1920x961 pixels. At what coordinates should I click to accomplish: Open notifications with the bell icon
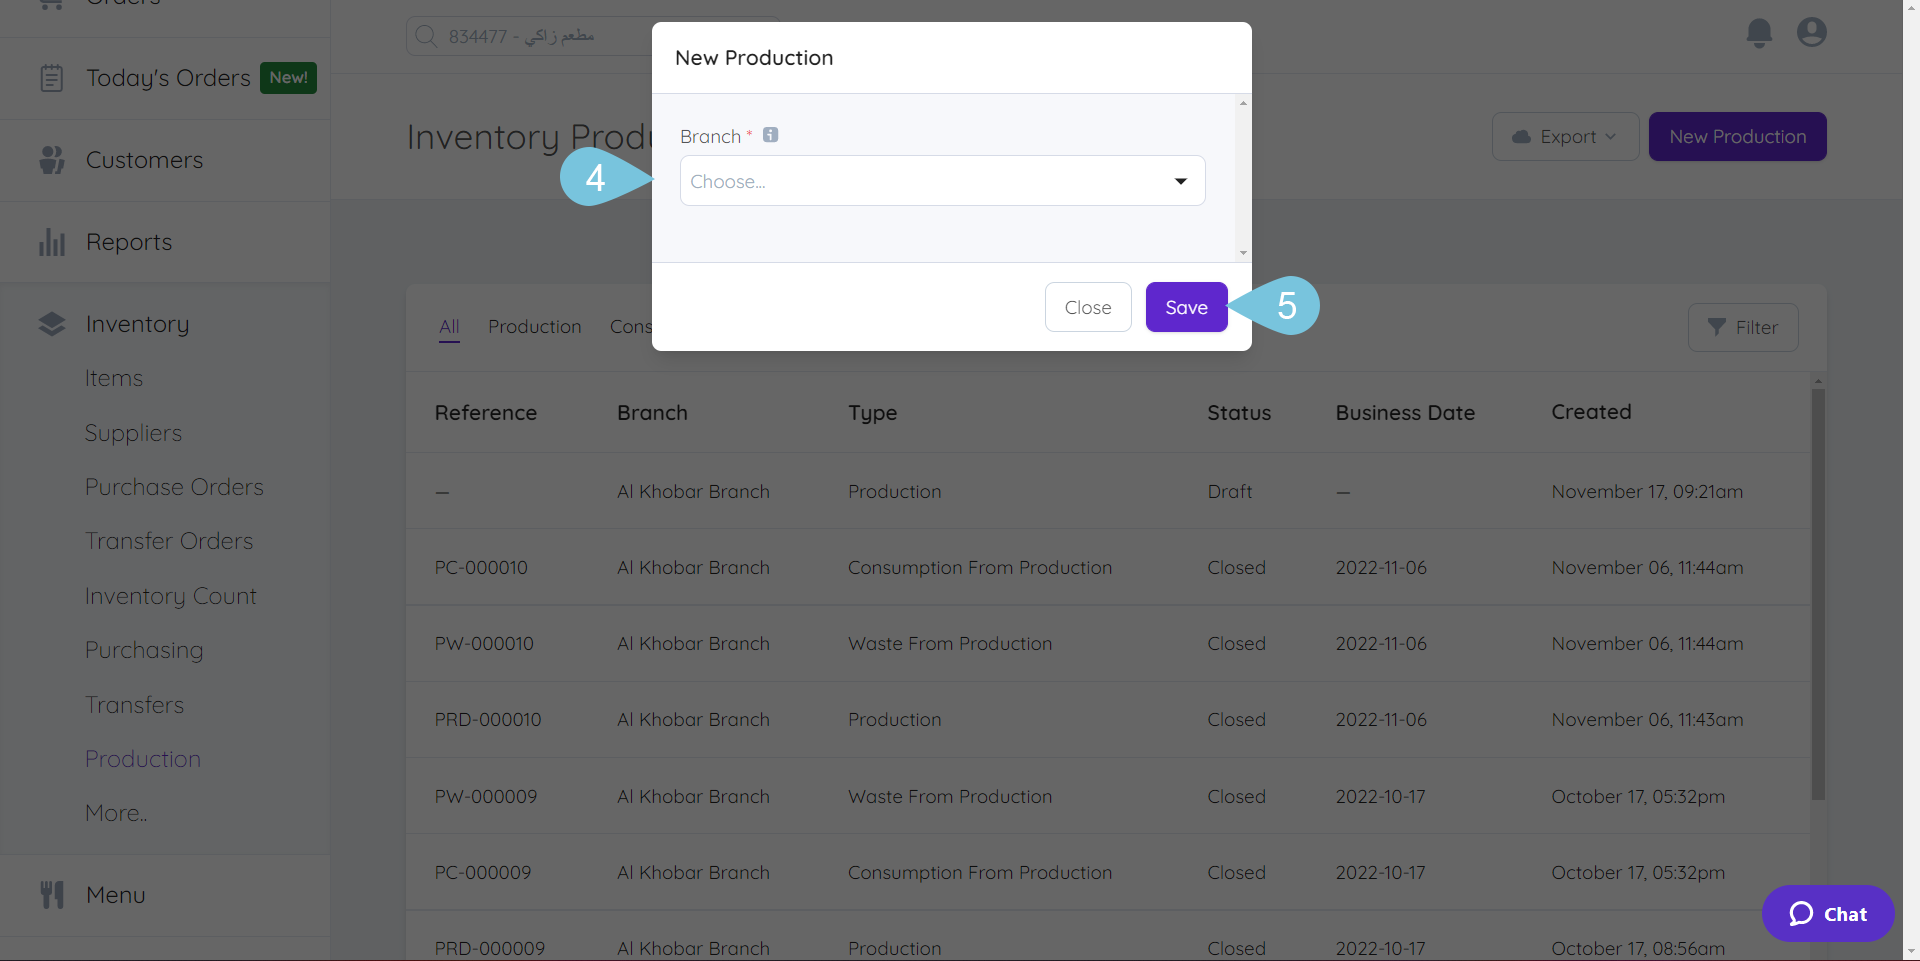tap(1758, 32)
